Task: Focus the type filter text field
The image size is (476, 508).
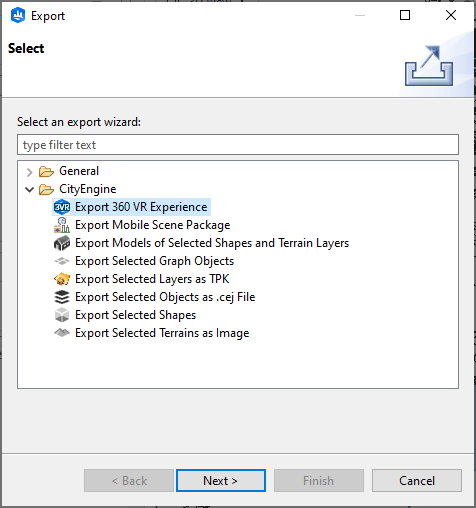Action: point(238,145)
